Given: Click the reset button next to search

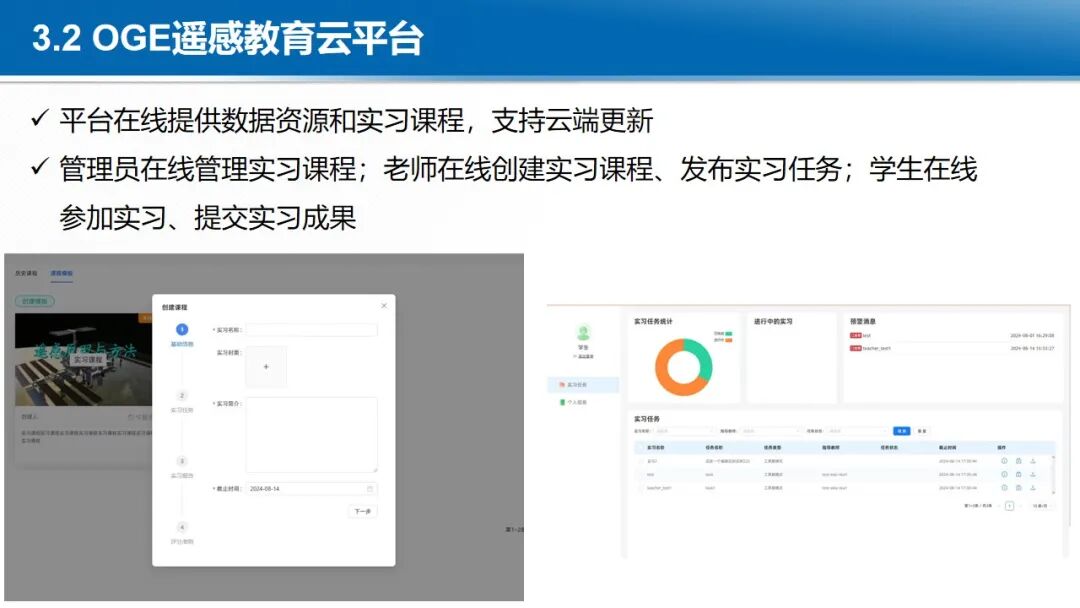Looking at the screenshot, I should [x=922, y=431].
